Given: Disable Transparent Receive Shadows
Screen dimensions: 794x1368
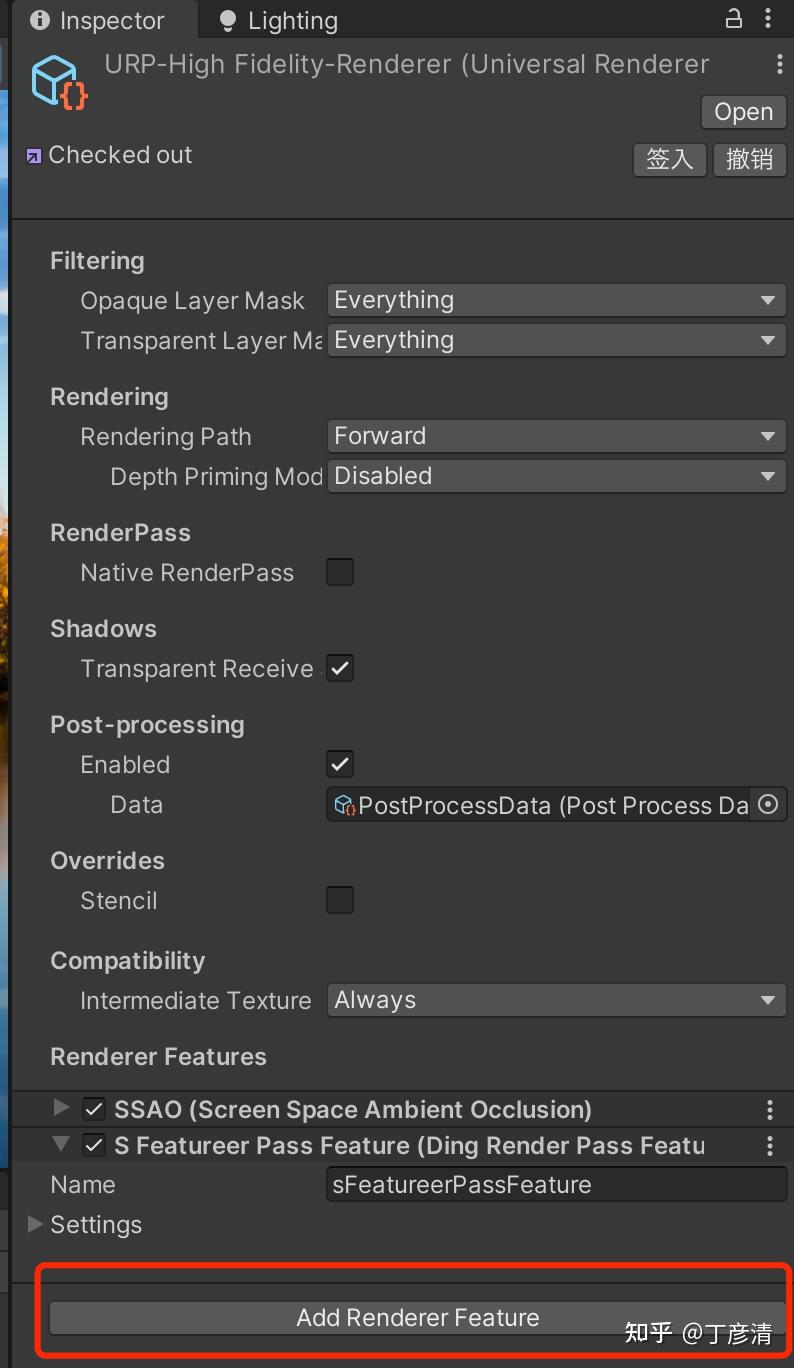Looking at the screenshot, I should [x=340, y=668].
